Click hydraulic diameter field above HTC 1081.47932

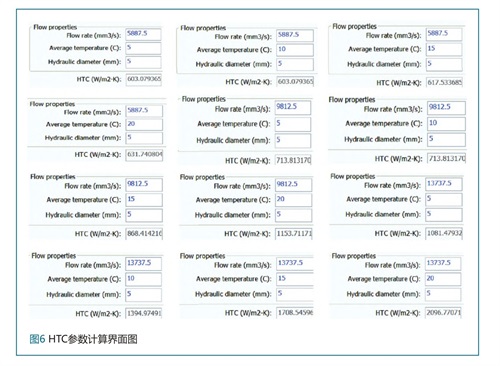(444, 214)
